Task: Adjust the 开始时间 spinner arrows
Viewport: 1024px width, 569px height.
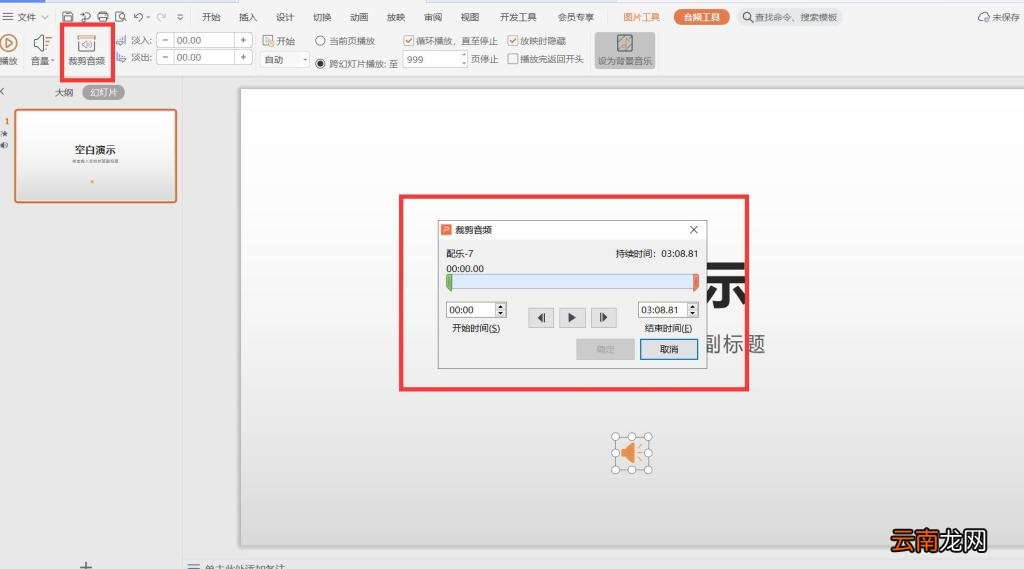Action: (x=500, y=310)
